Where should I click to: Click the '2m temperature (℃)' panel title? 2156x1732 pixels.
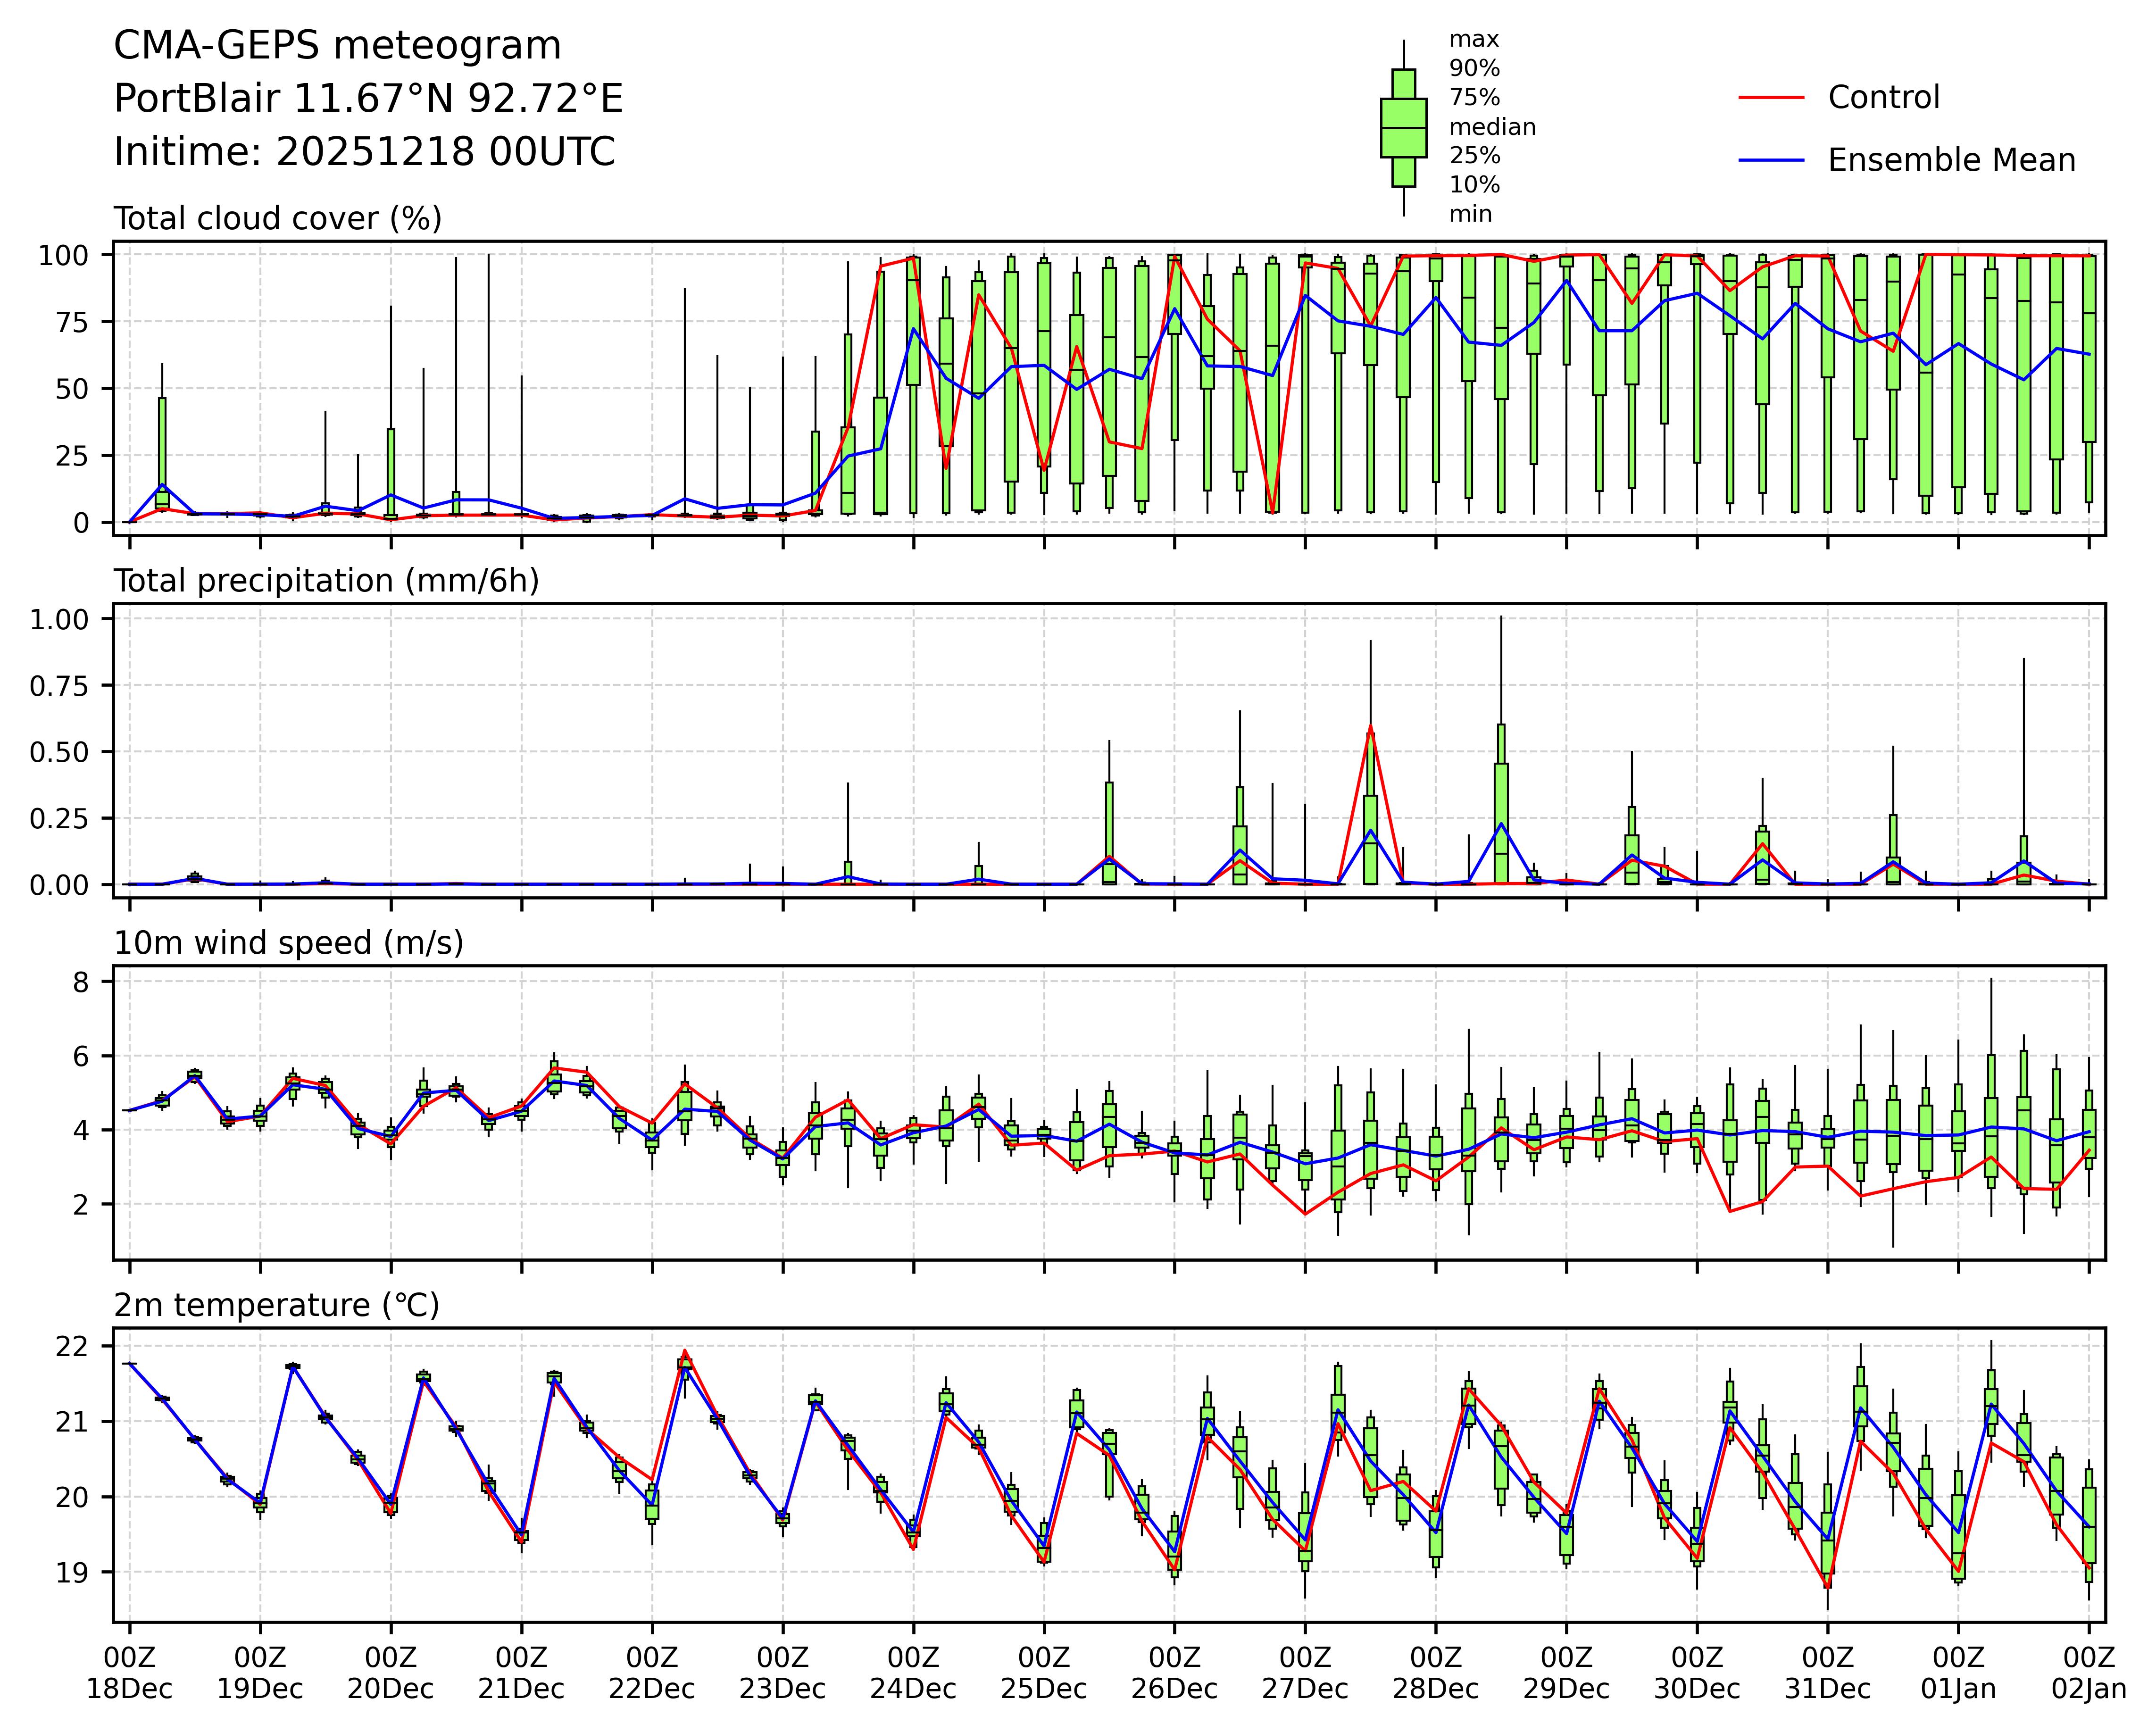[276, 1305]
